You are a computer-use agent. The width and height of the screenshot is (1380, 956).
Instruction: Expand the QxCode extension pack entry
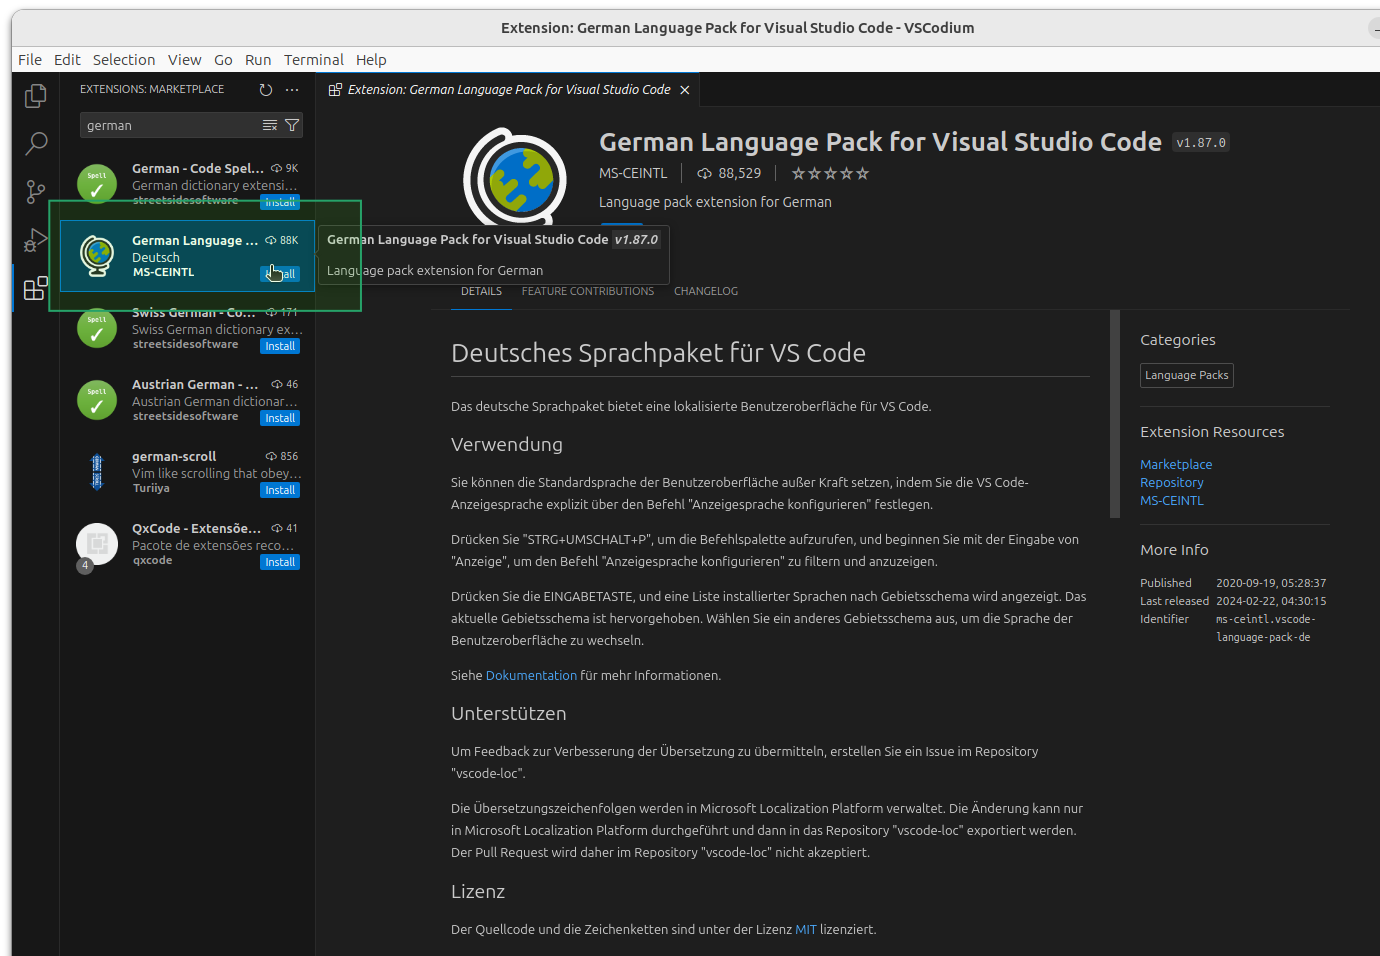pos(84,565)
